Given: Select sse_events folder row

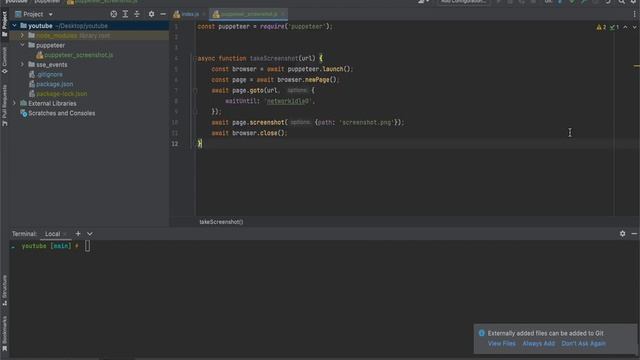Looking at the screenshot, I should 90,64.
